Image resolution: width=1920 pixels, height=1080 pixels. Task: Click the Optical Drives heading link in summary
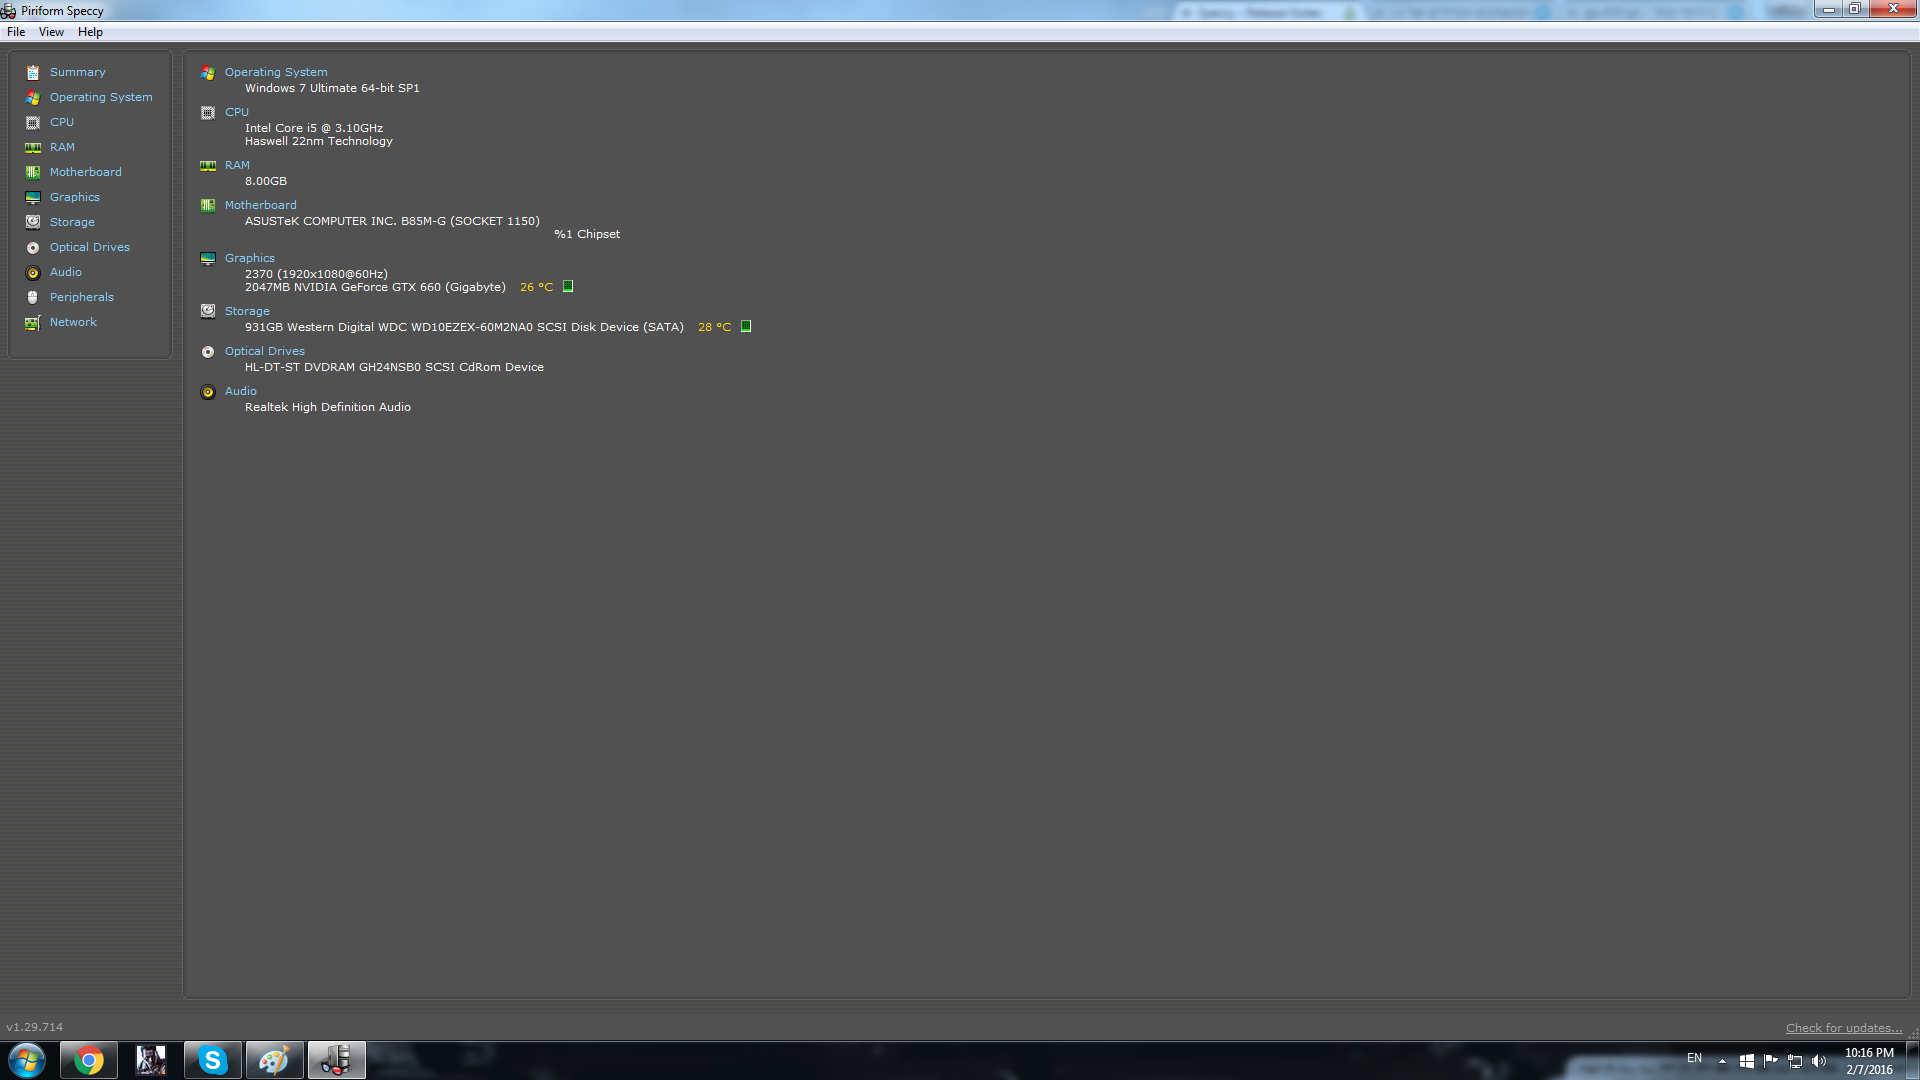tap(265, 351)
